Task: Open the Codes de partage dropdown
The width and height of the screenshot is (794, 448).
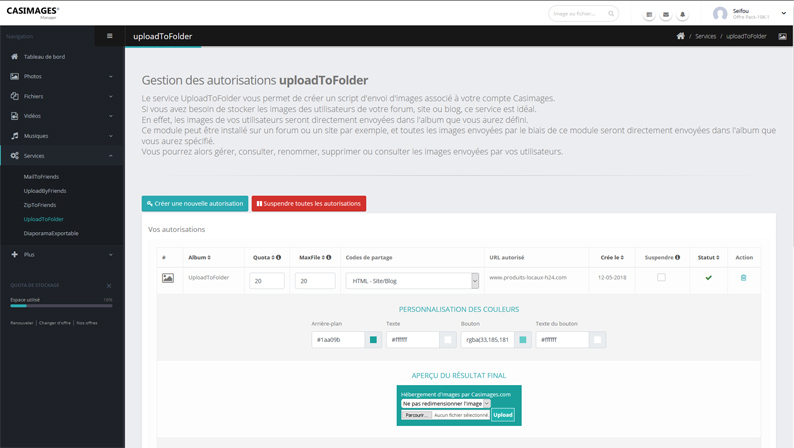Action: pyautogui.click(x=412, y=281)
